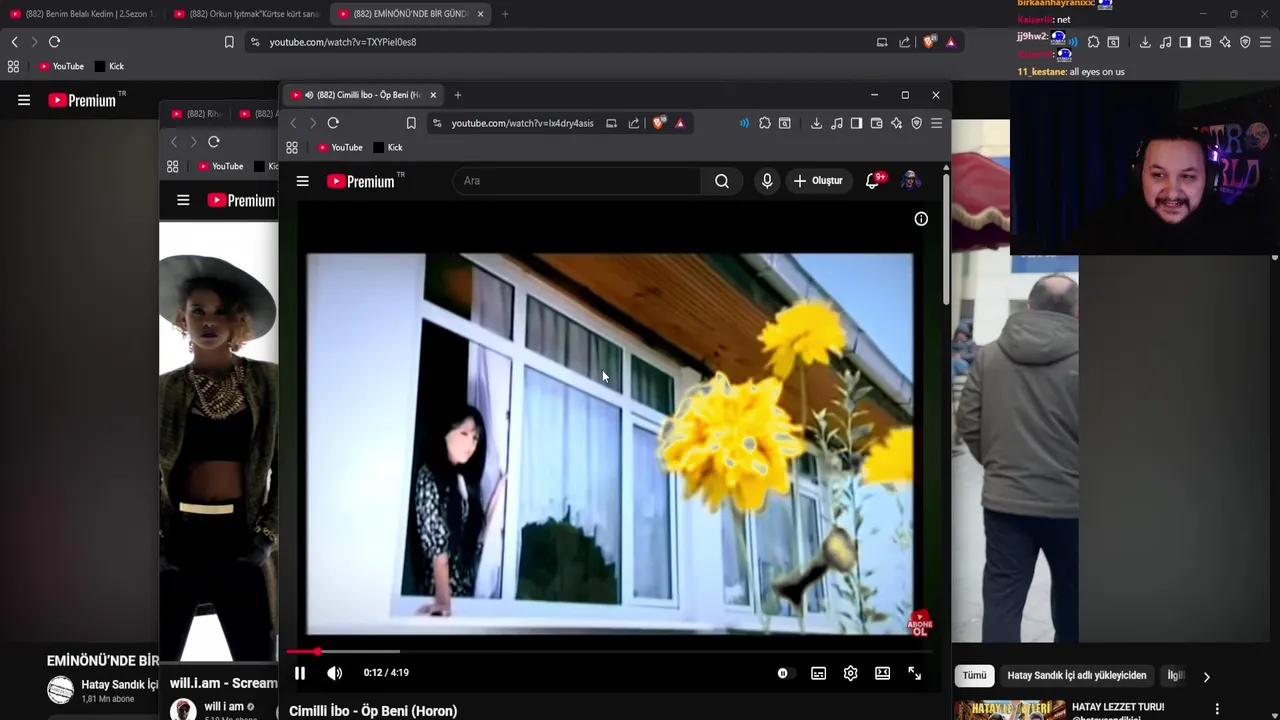Open options for HATAY LEZZET TURU video
1280x720 pixels.
point(1217,709)
